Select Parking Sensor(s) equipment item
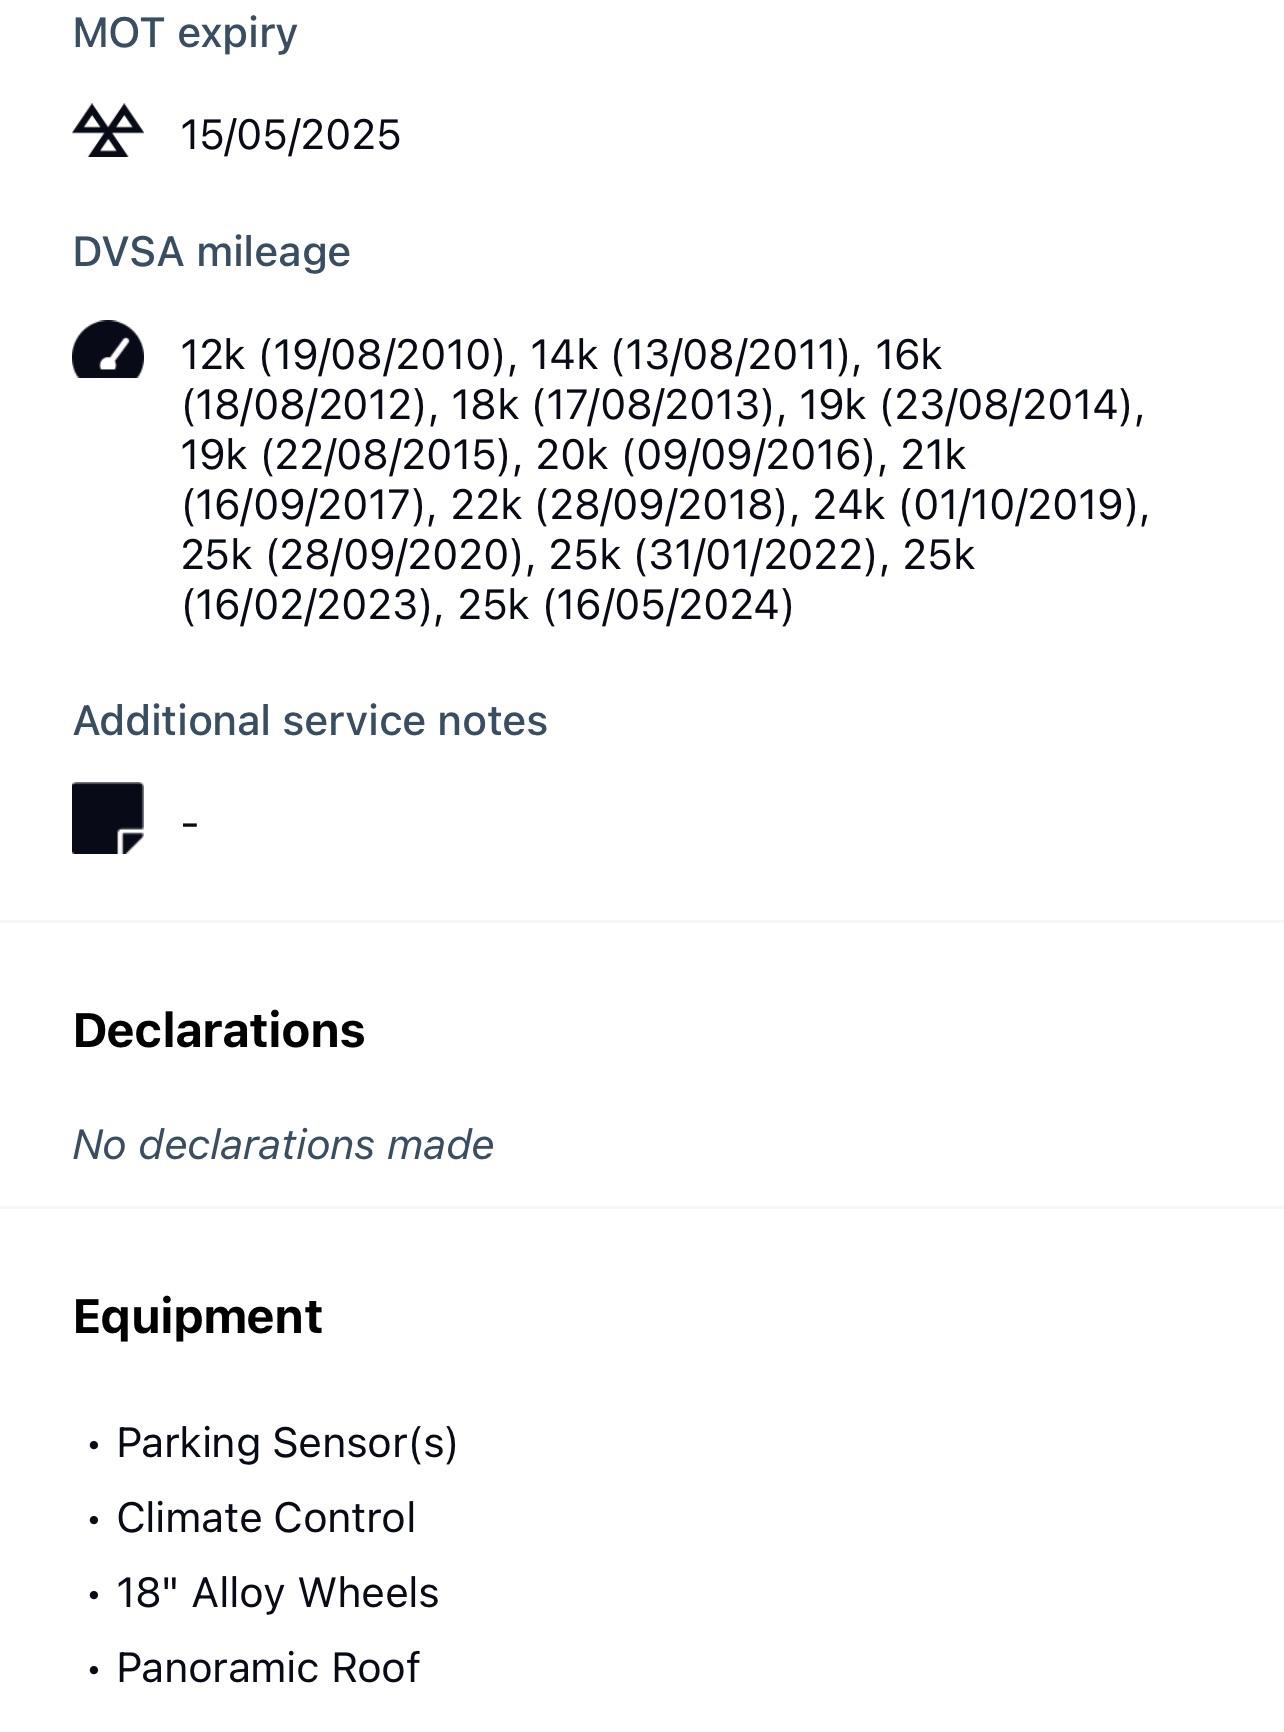The image size is (1284, 1732). pos(287,1443)
